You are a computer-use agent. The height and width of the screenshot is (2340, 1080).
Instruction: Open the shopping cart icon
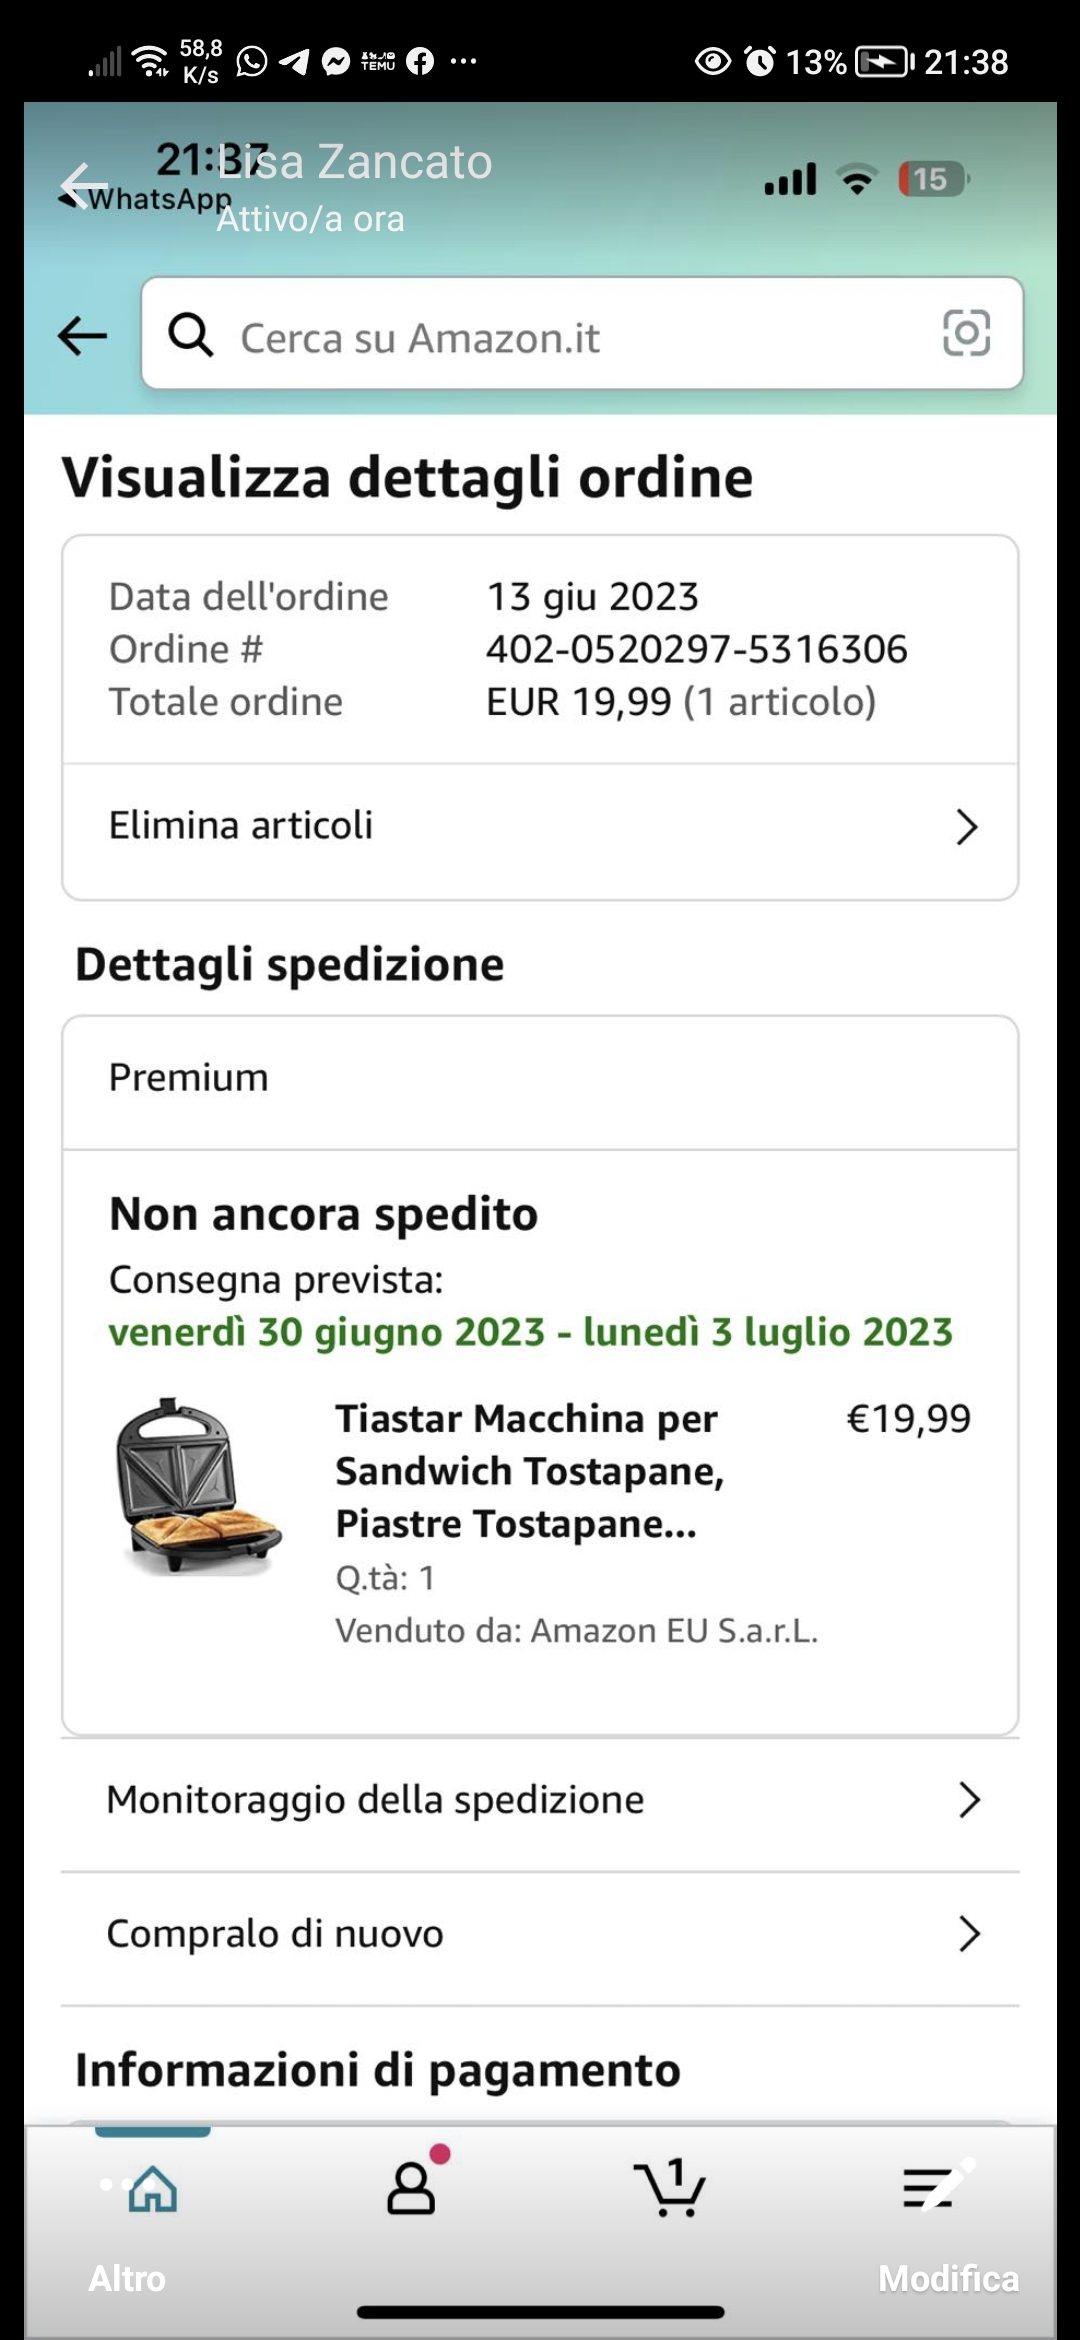670,2188
